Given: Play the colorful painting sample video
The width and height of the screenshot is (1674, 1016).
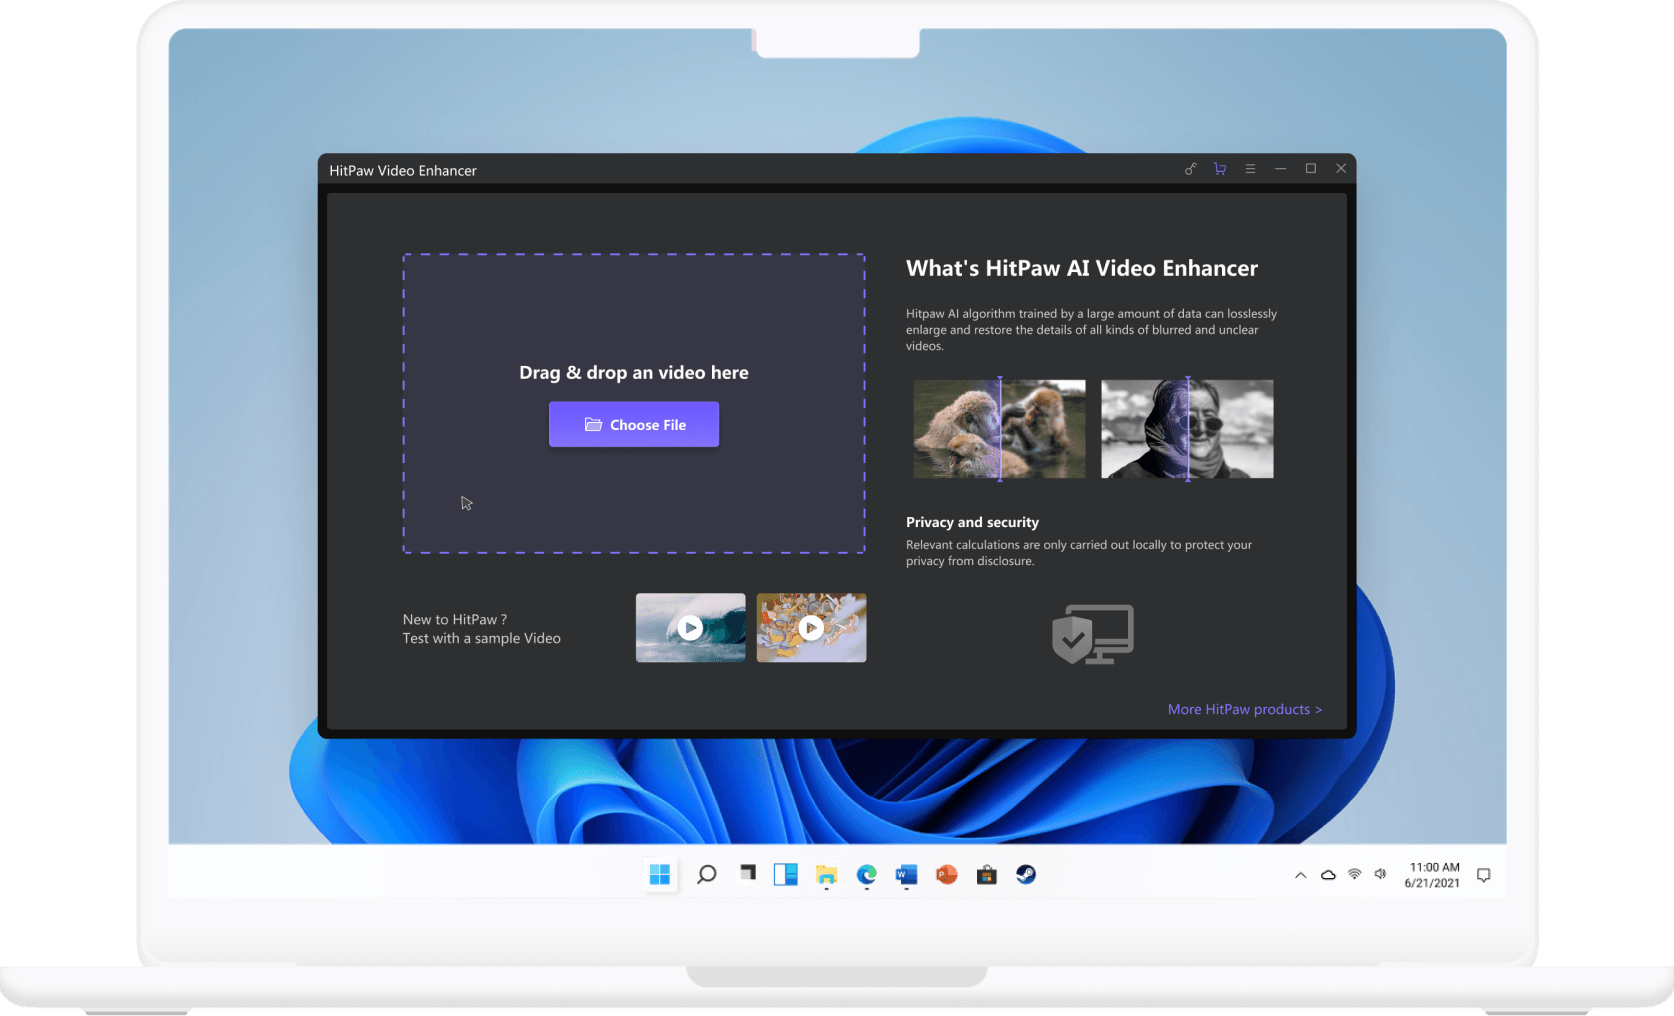Looking at the screenshot, I should [x=811, y=628].
